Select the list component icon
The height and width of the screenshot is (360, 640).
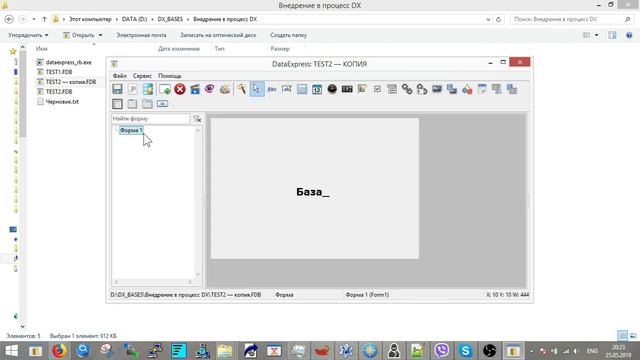pos(392,89)
